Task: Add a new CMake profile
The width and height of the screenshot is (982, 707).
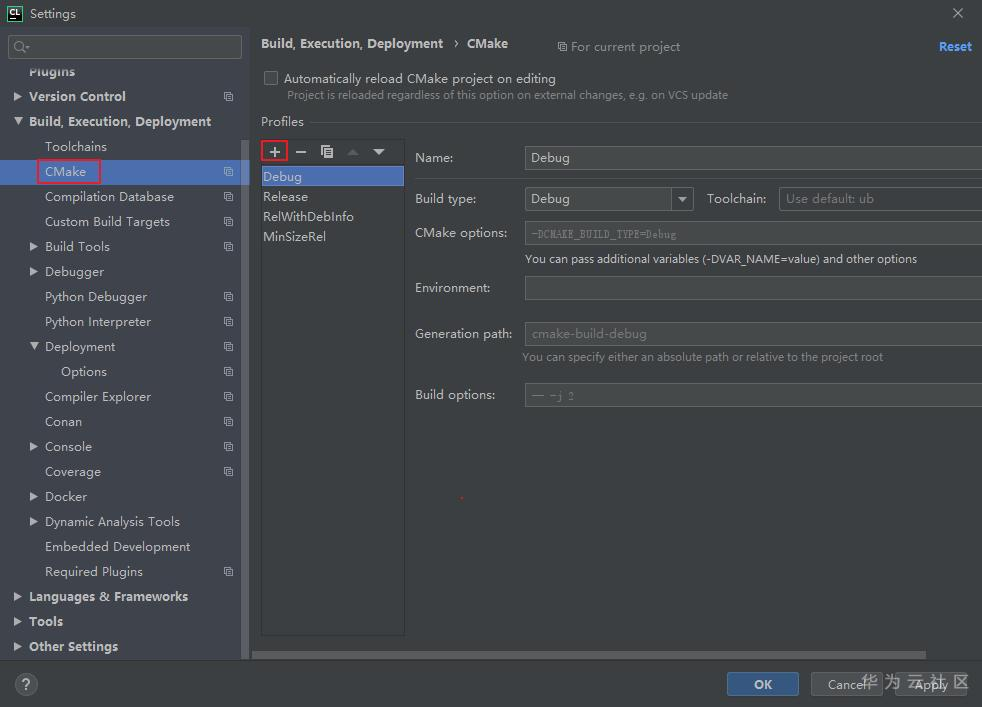Action: (x=275, y=151)
